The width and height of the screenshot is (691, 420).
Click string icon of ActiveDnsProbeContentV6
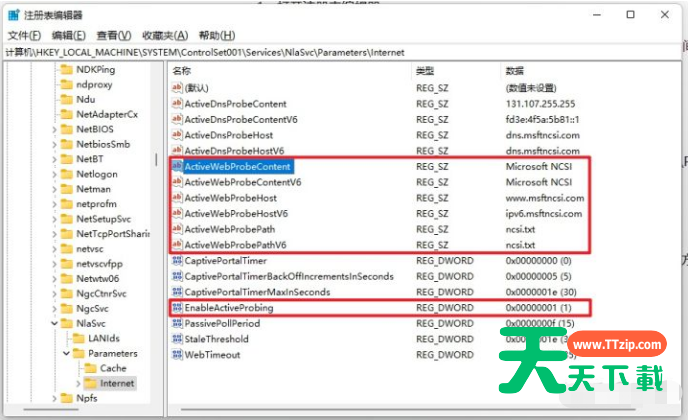point(177,119)
